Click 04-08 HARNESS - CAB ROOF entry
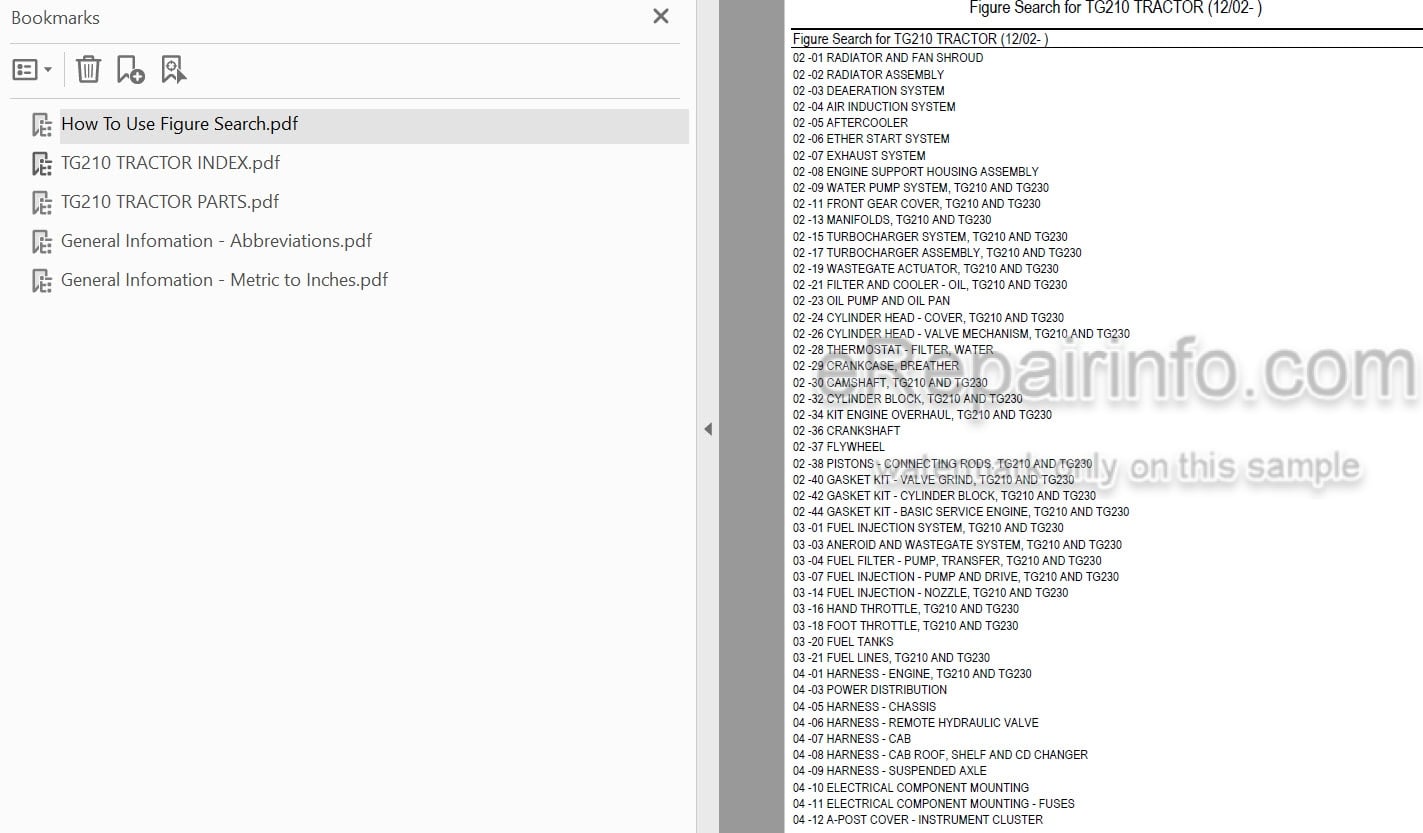This screenshot has width=1423, height=833. click(940, 755)
